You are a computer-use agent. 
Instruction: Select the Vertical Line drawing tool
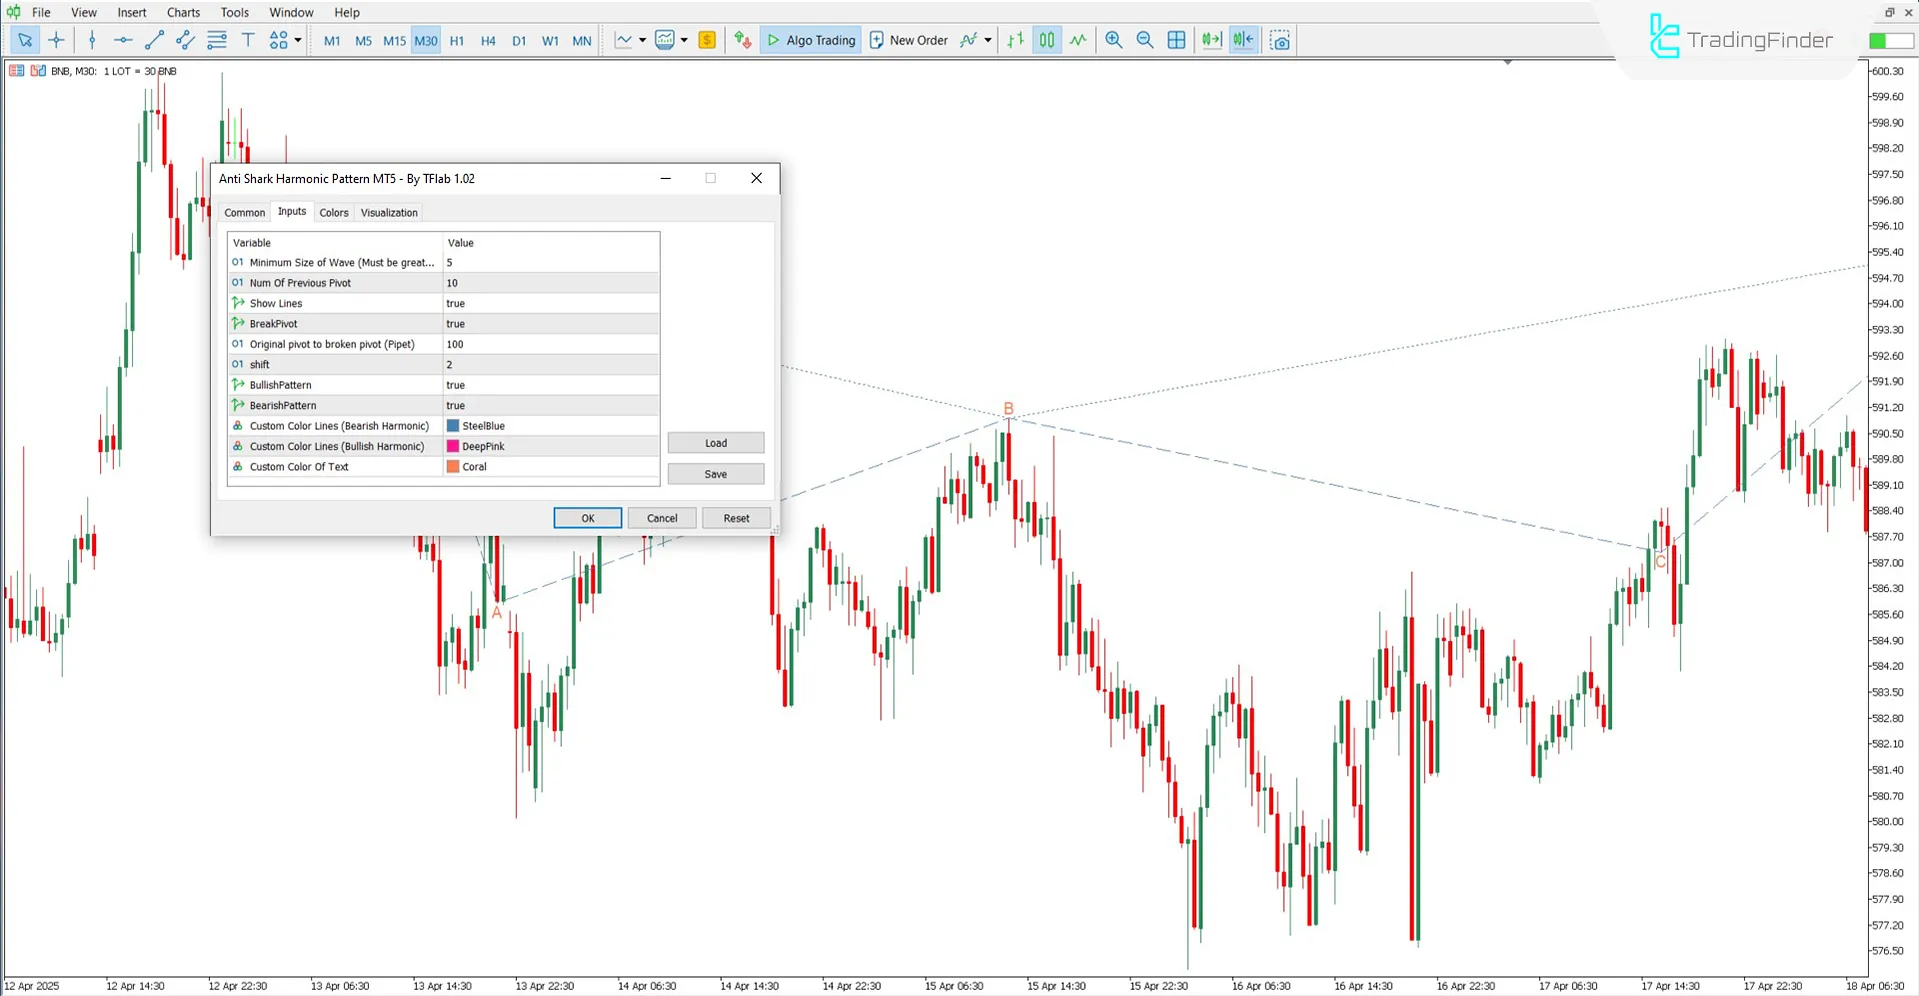click(x=92, y=40)
